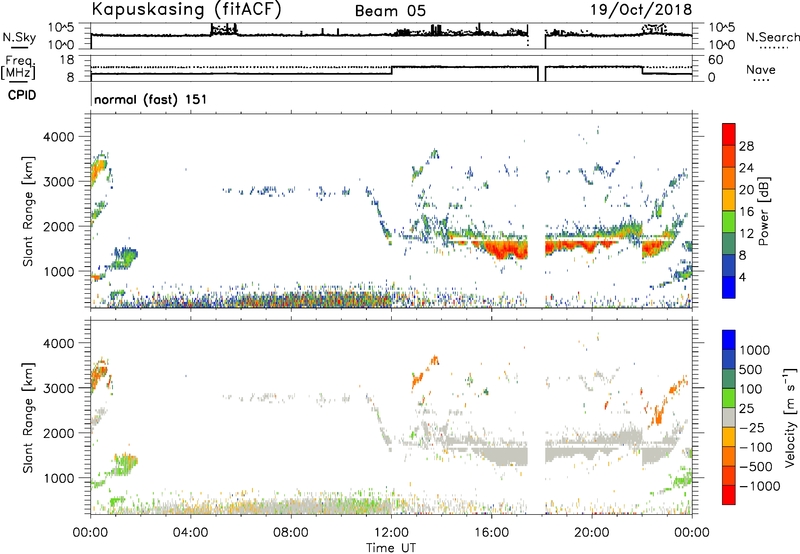Click the 'normal (fast) 151' mode text
Screen dimensions: 800x554
point(151,99)
